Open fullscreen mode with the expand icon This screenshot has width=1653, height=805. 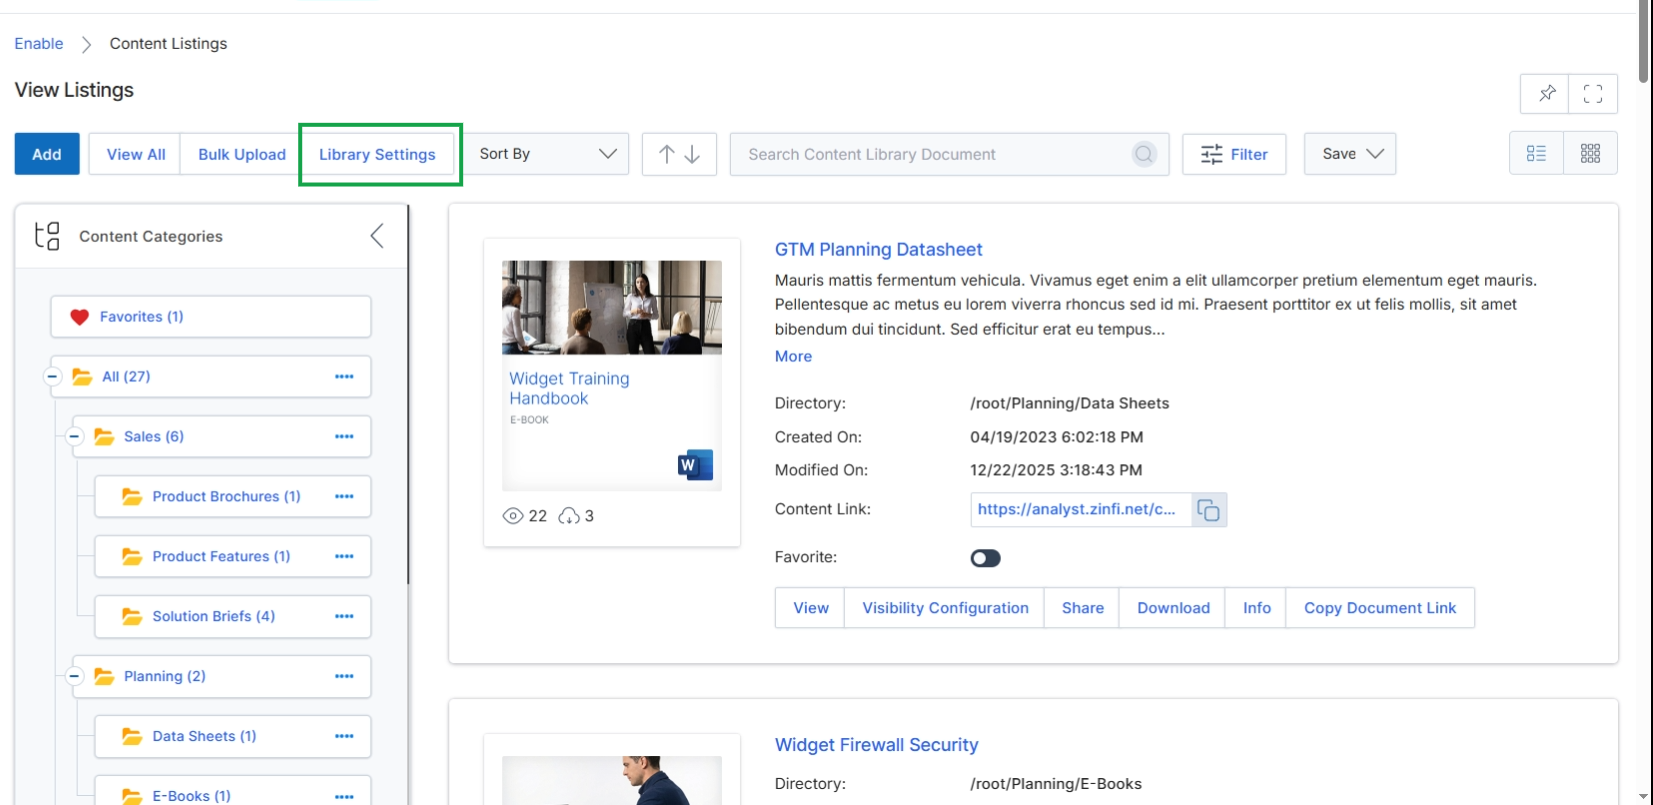click(x=1593, y=94)
